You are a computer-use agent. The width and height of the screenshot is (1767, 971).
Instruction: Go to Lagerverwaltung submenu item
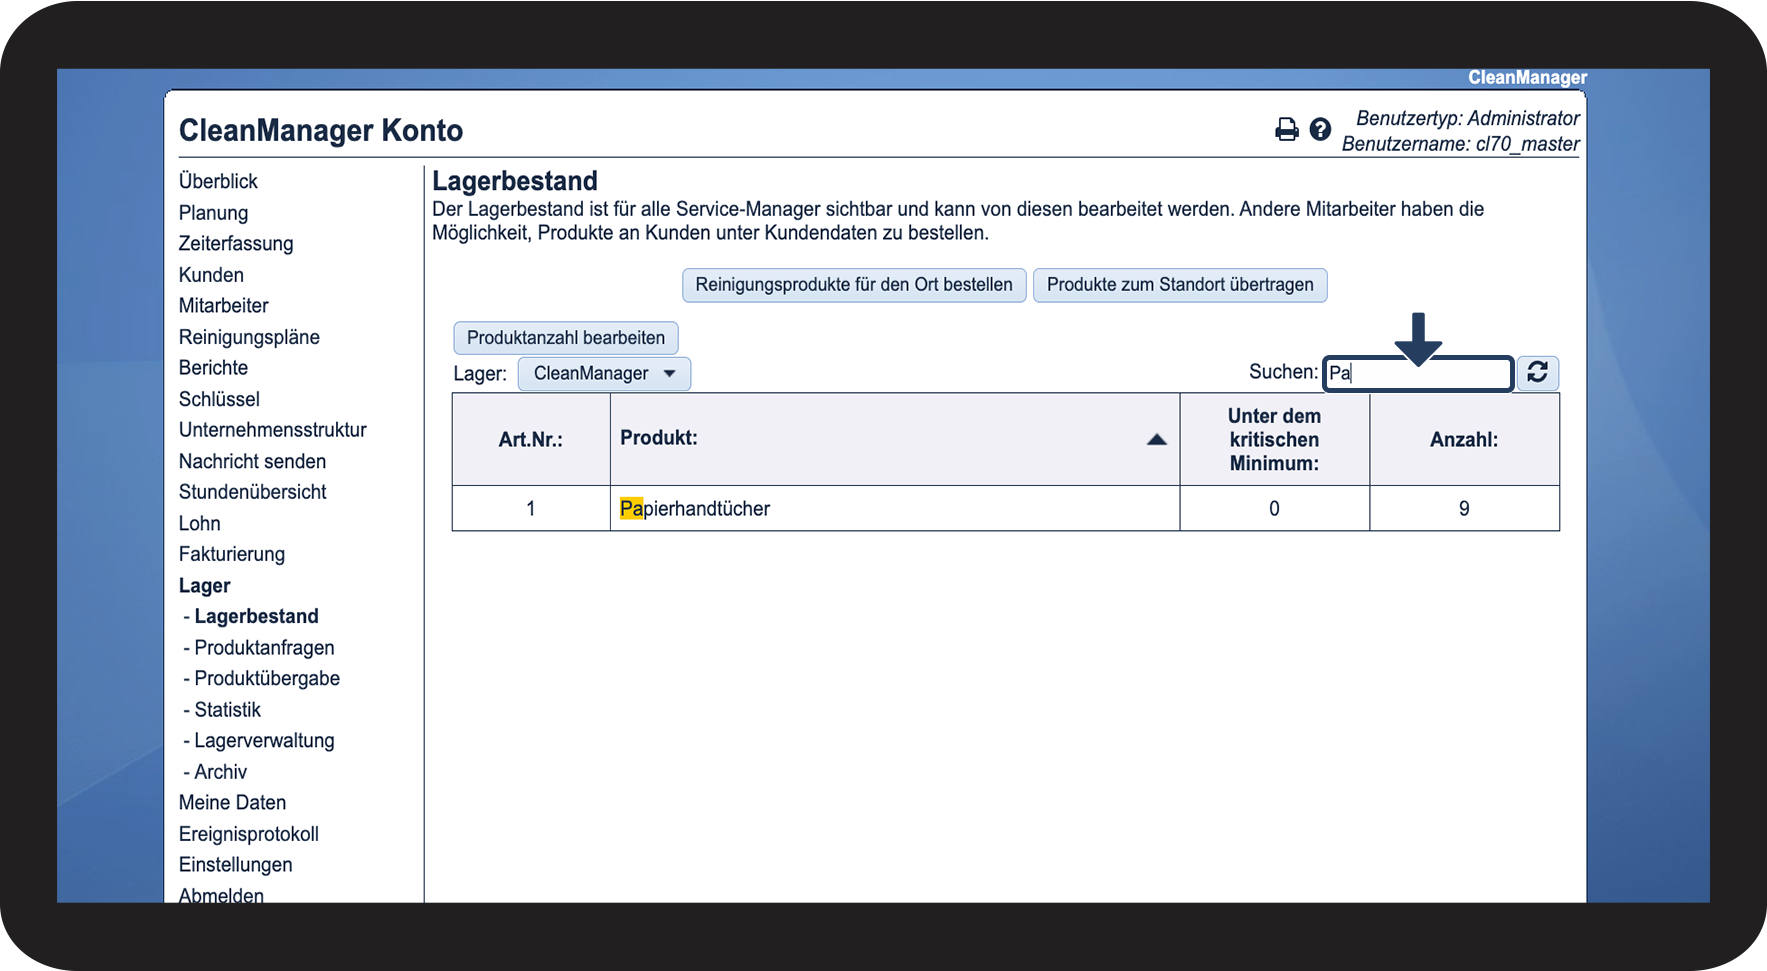264,741
